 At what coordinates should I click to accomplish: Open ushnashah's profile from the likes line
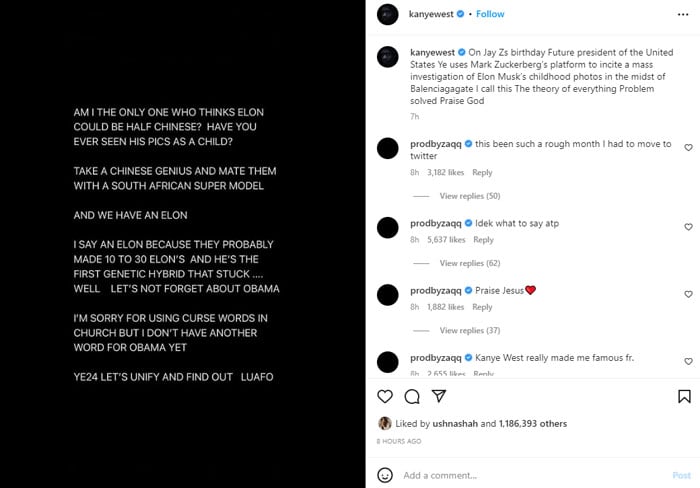458,423
